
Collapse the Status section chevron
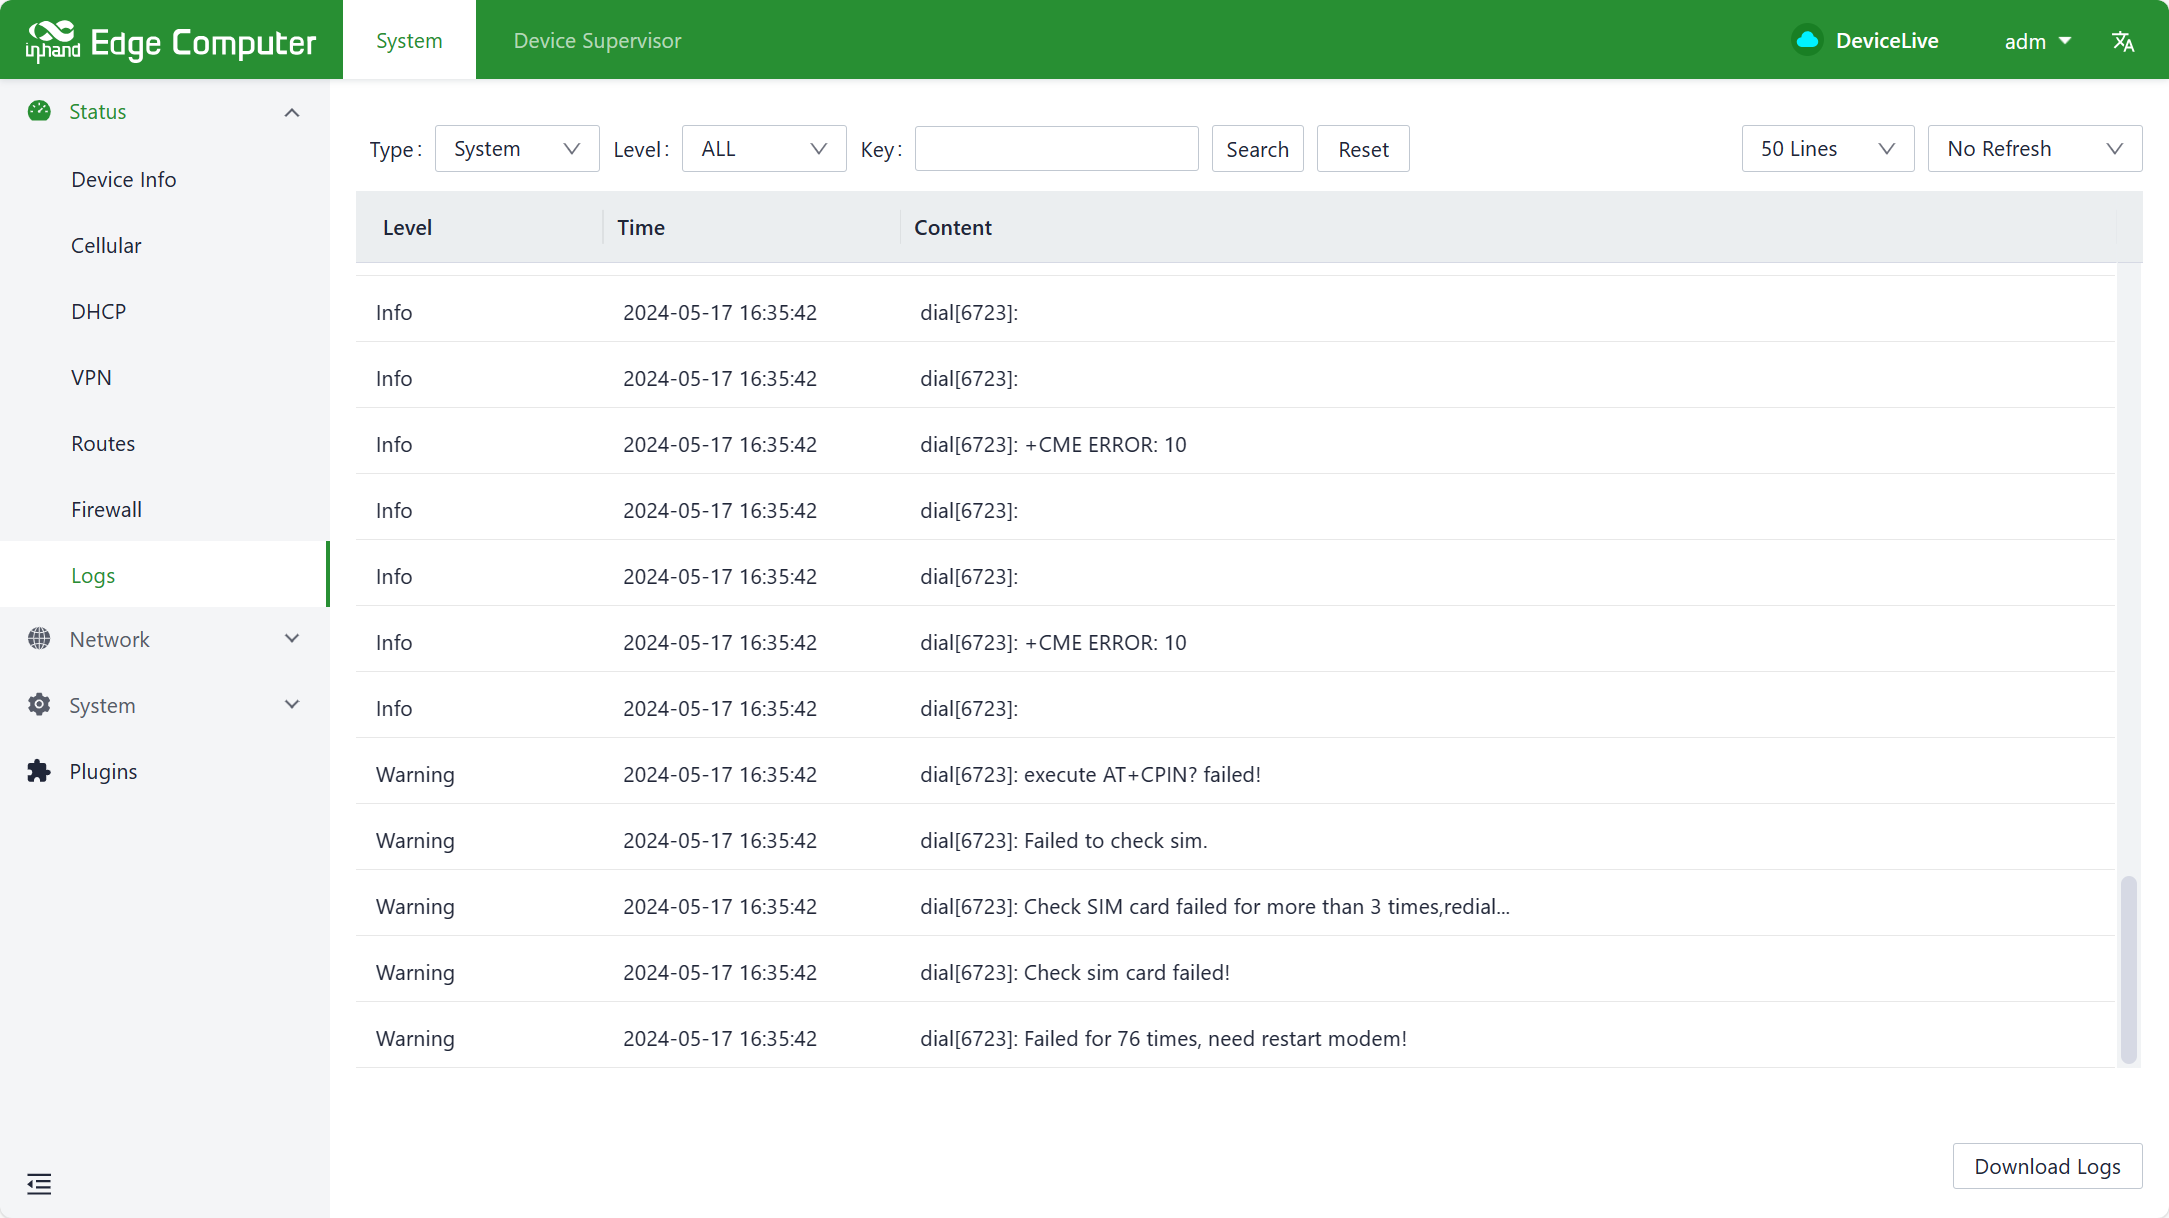tap(292, 112)
